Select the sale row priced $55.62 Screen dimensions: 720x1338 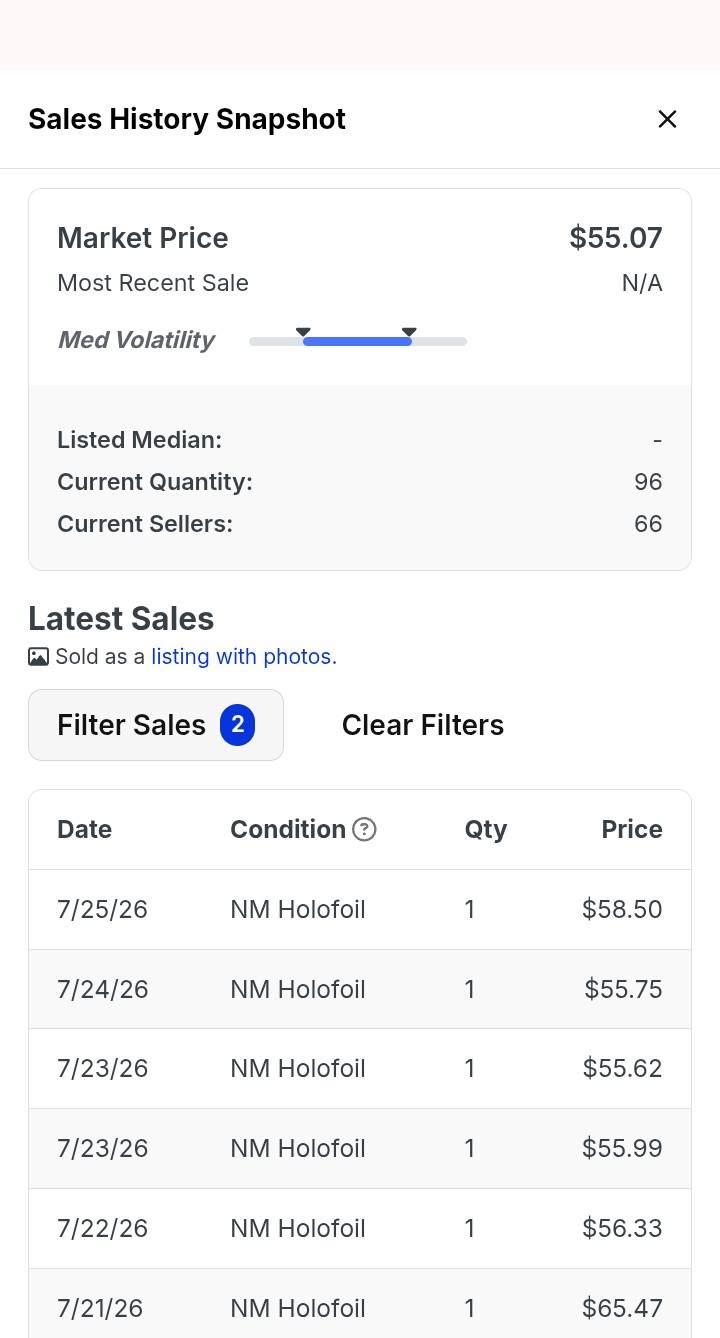[x=360, y=1068]
